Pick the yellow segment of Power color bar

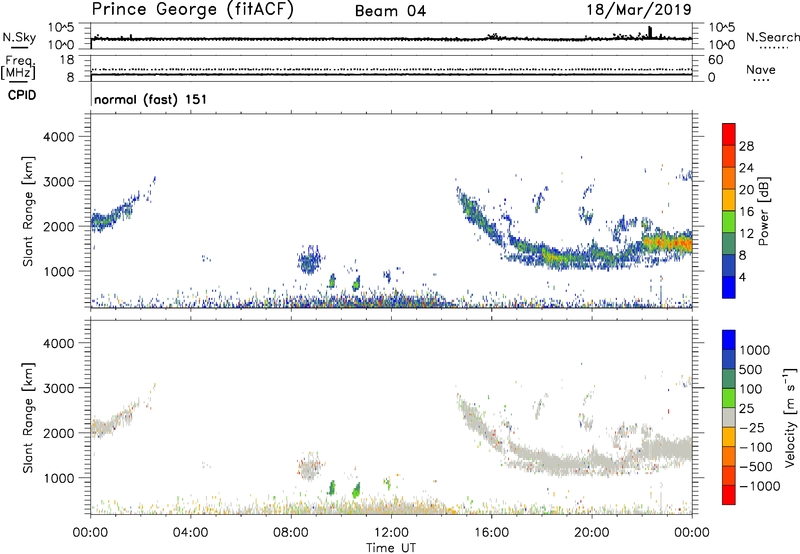[x=729, y=199]
